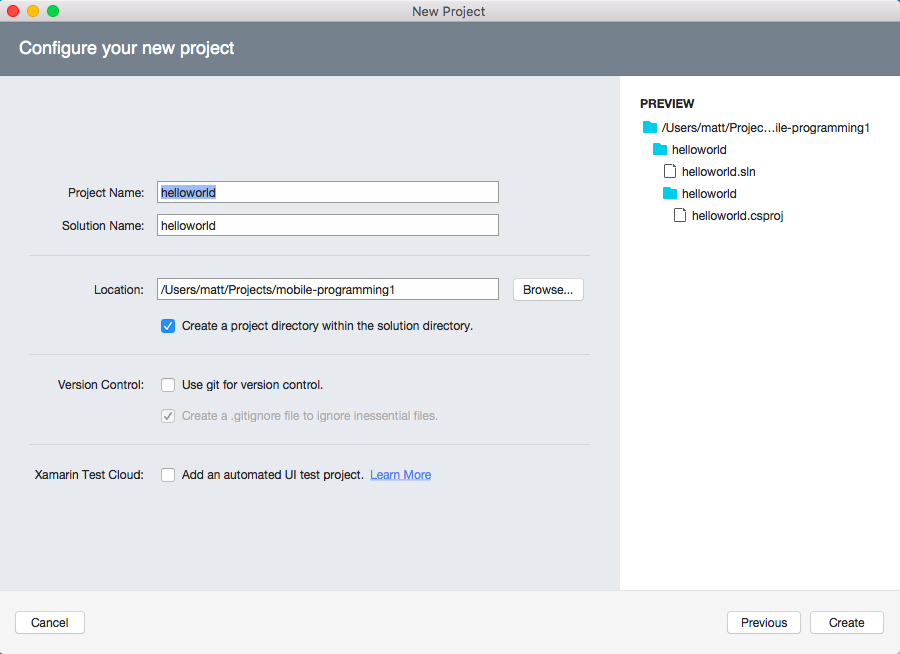Click the helloworld.csproj file icon
Image resolution: width=900 pixels, height=654 pixels.
click(680, 215)
